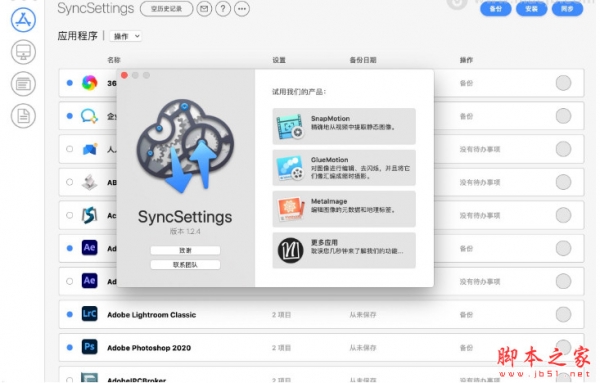Select Adobe Lightroom Classic name text
This screenshot has width=600, height=383.
coord(152,315)
